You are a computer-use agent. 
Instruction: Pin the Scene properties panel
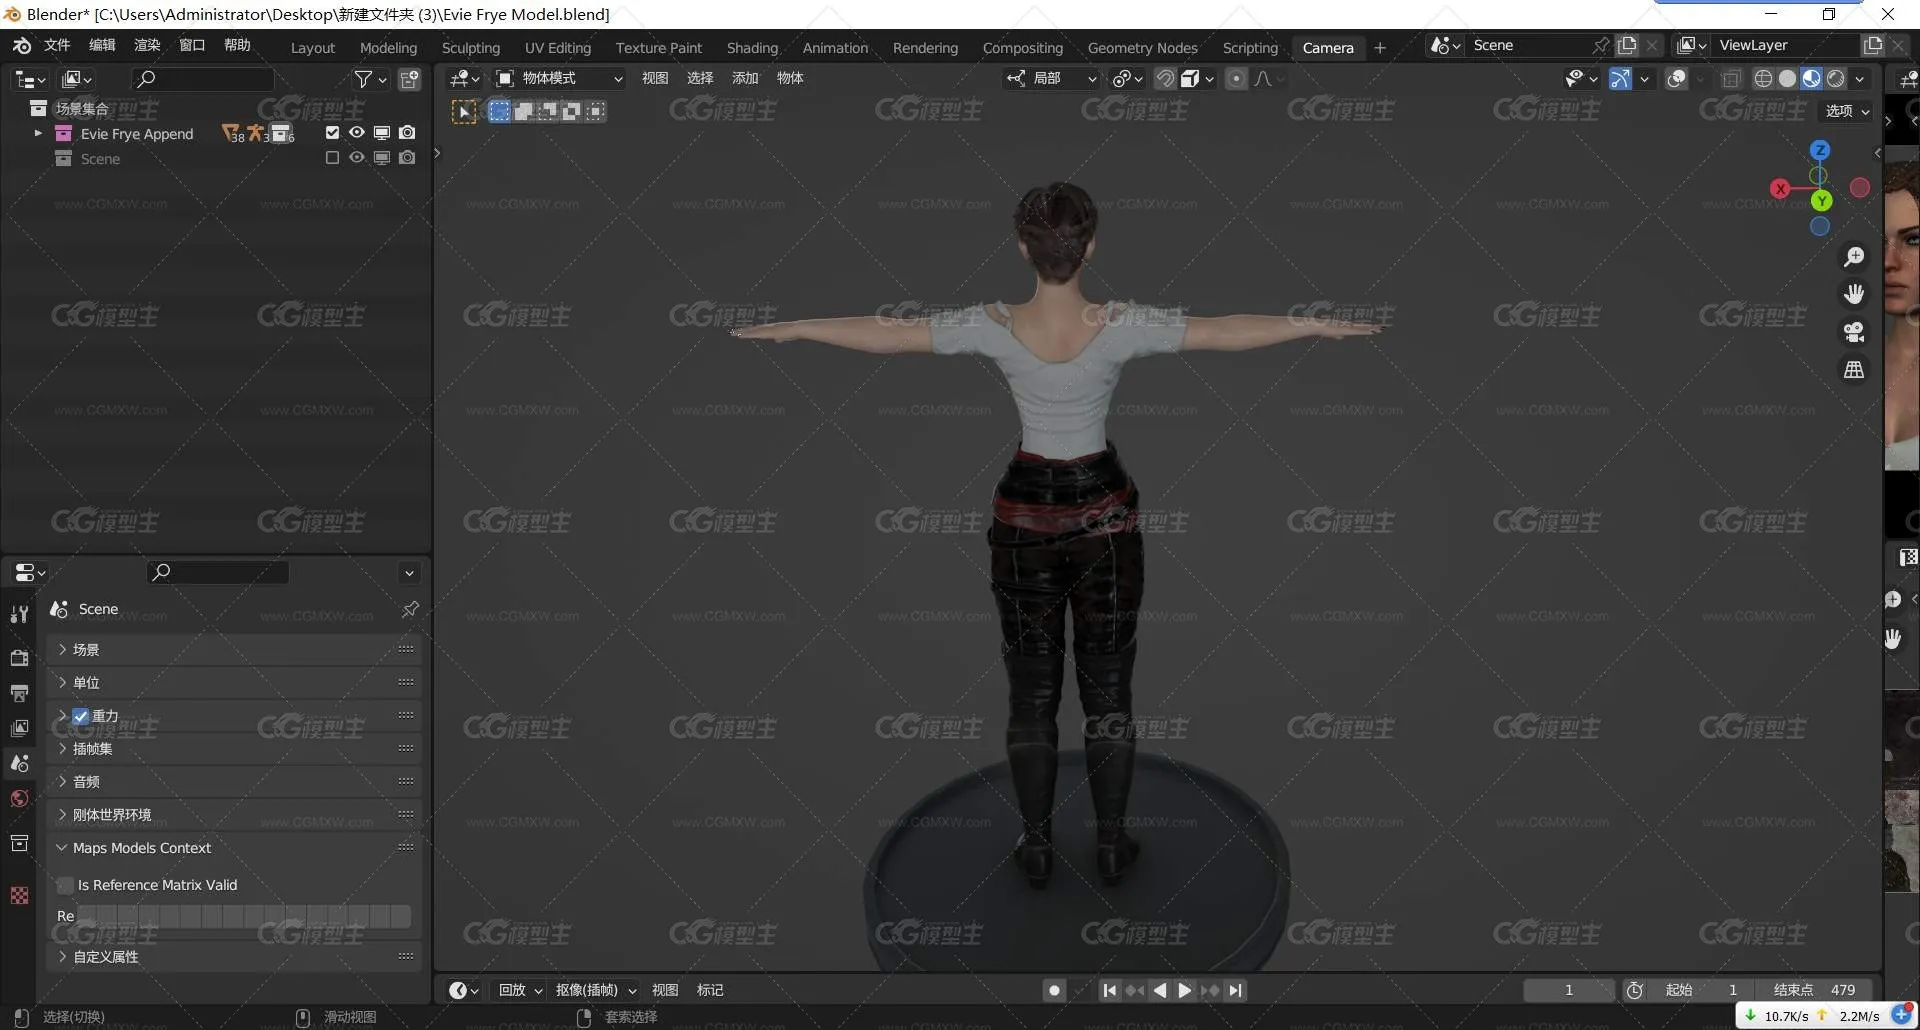[x=410, y=609]
